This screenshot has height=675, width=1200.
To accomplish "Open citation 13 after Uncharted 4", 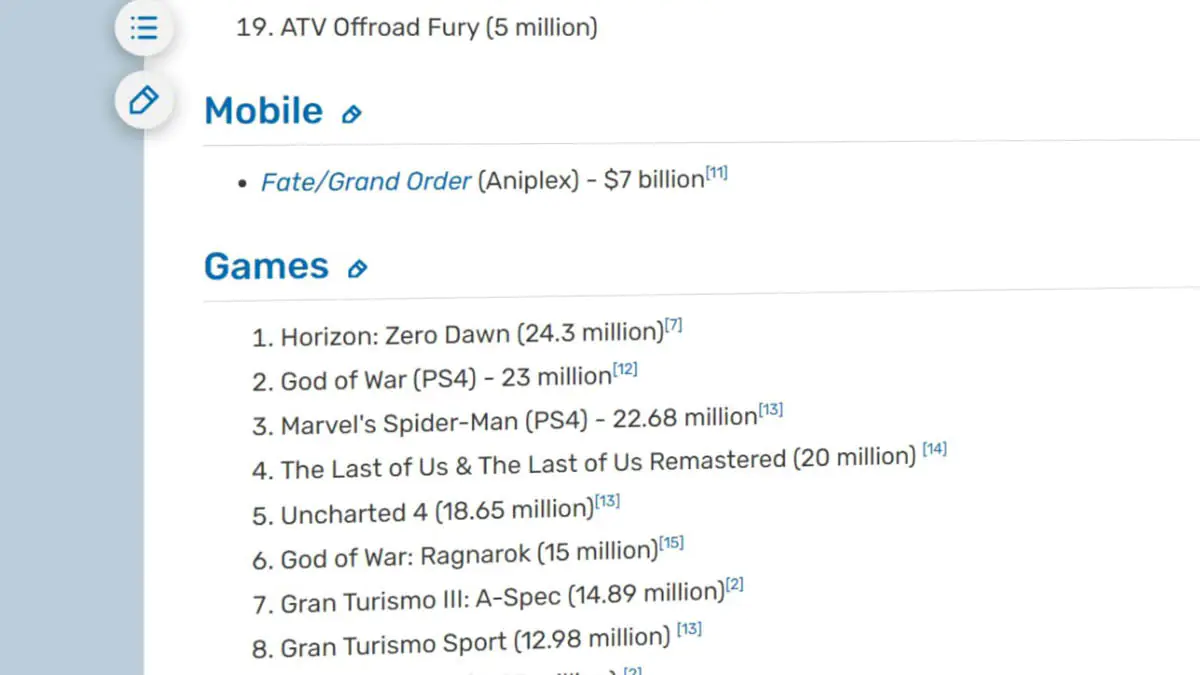I will (x=608, y=502).
